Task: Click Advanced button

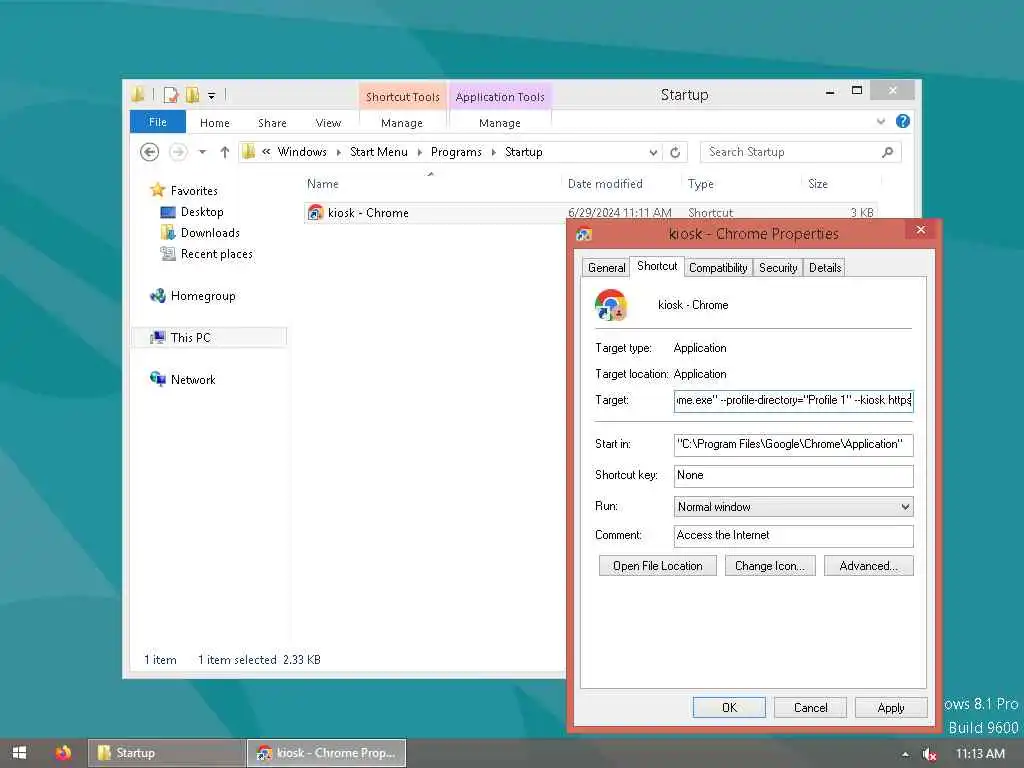Action: point(869,566)
